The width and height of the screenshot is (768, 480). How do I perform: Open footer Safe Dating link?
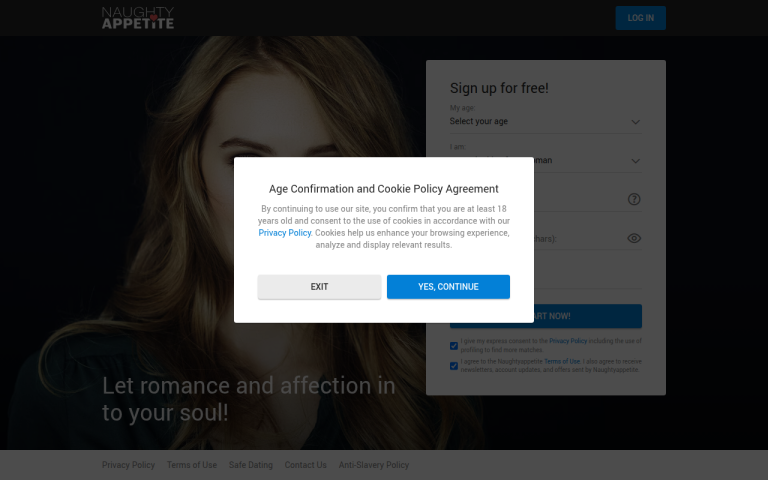250,465
